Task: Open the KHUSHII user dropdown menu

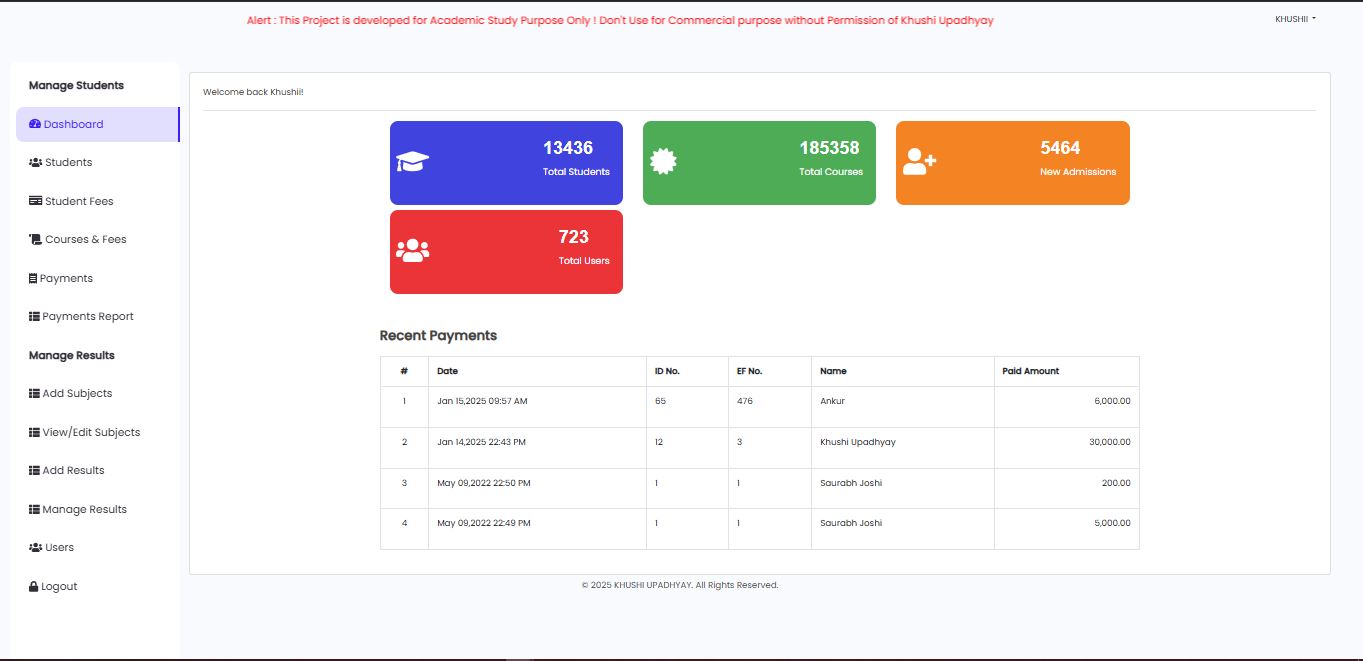Action: [x=1295, y=19]
